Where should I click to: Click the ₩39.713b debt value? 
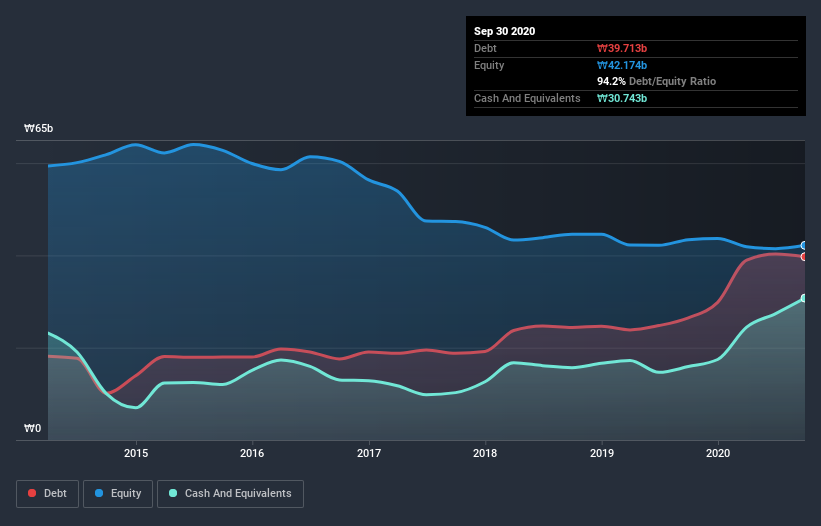(x=622, y=48)
